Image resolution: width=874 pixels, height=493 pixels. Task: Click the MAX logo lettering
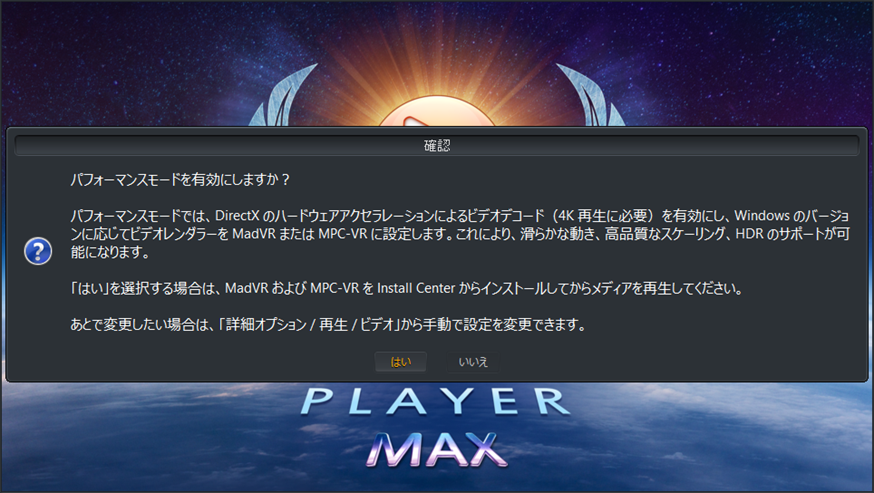(436, 450)
